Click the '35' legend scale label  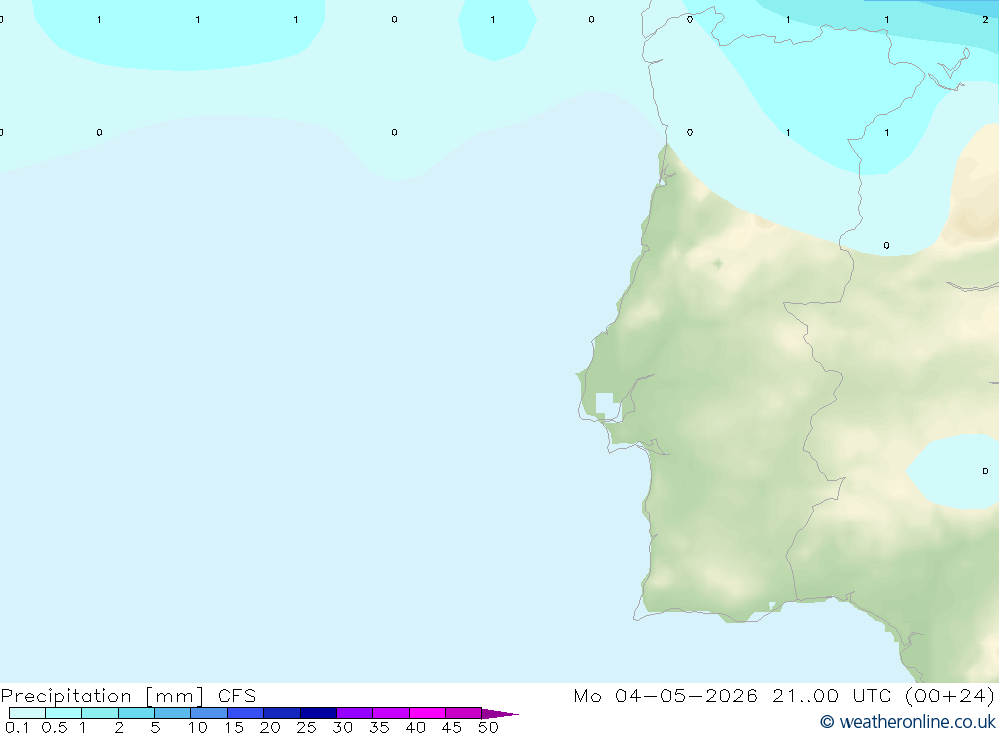pyautogui.click(x=379, y=727)
